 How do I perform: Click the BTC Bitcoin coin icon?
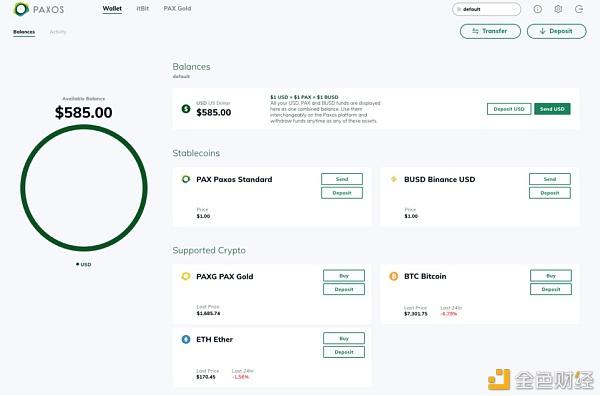(394, 276)
